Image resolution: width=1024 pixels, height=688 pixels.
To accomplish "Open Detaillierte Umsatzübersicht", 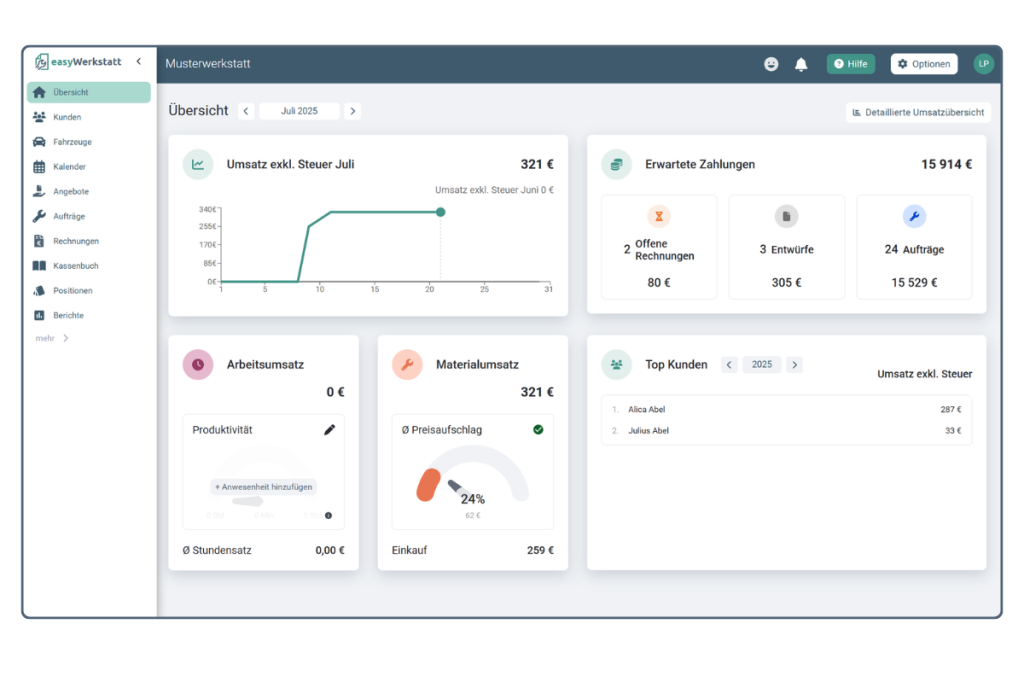I will point(918,113).
